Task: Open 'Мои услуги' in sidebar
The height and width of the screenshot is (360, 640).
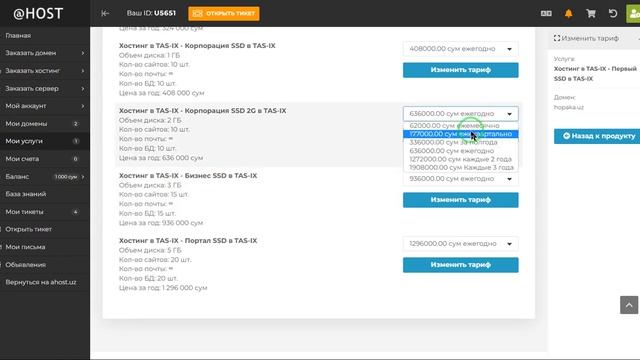Action: coord(45,141)
